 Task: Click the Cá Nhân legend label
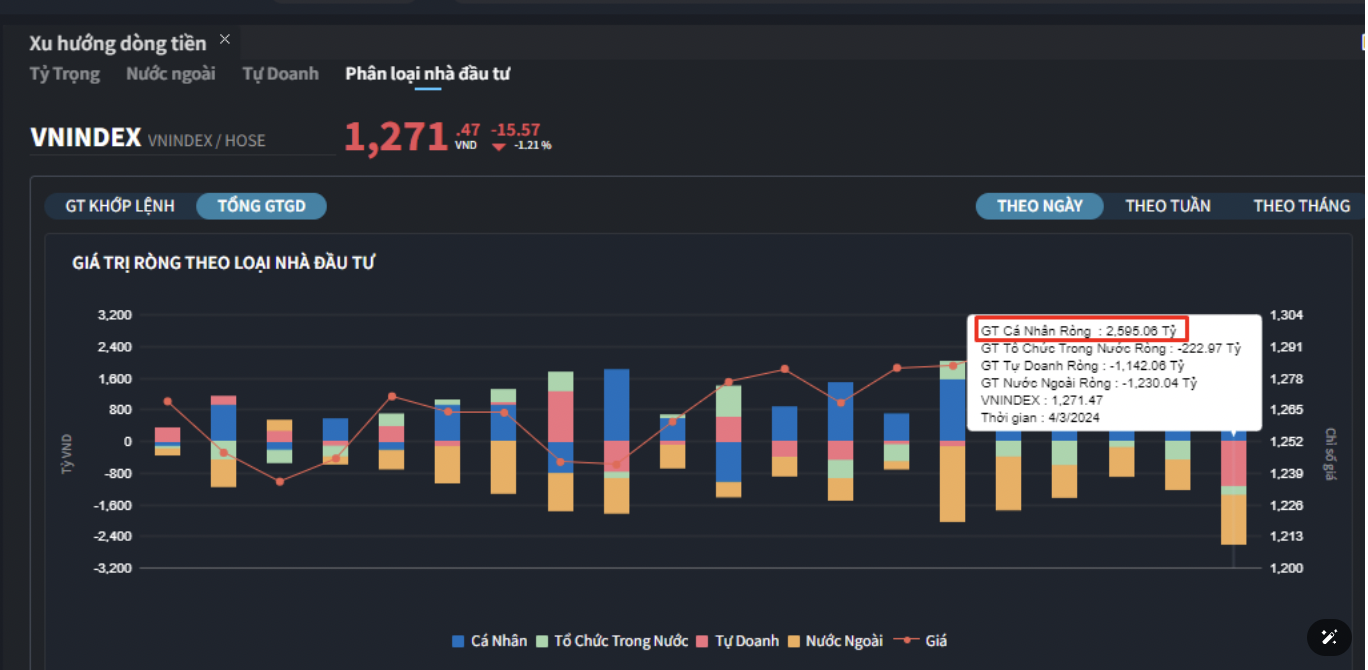tap(499, 641)
